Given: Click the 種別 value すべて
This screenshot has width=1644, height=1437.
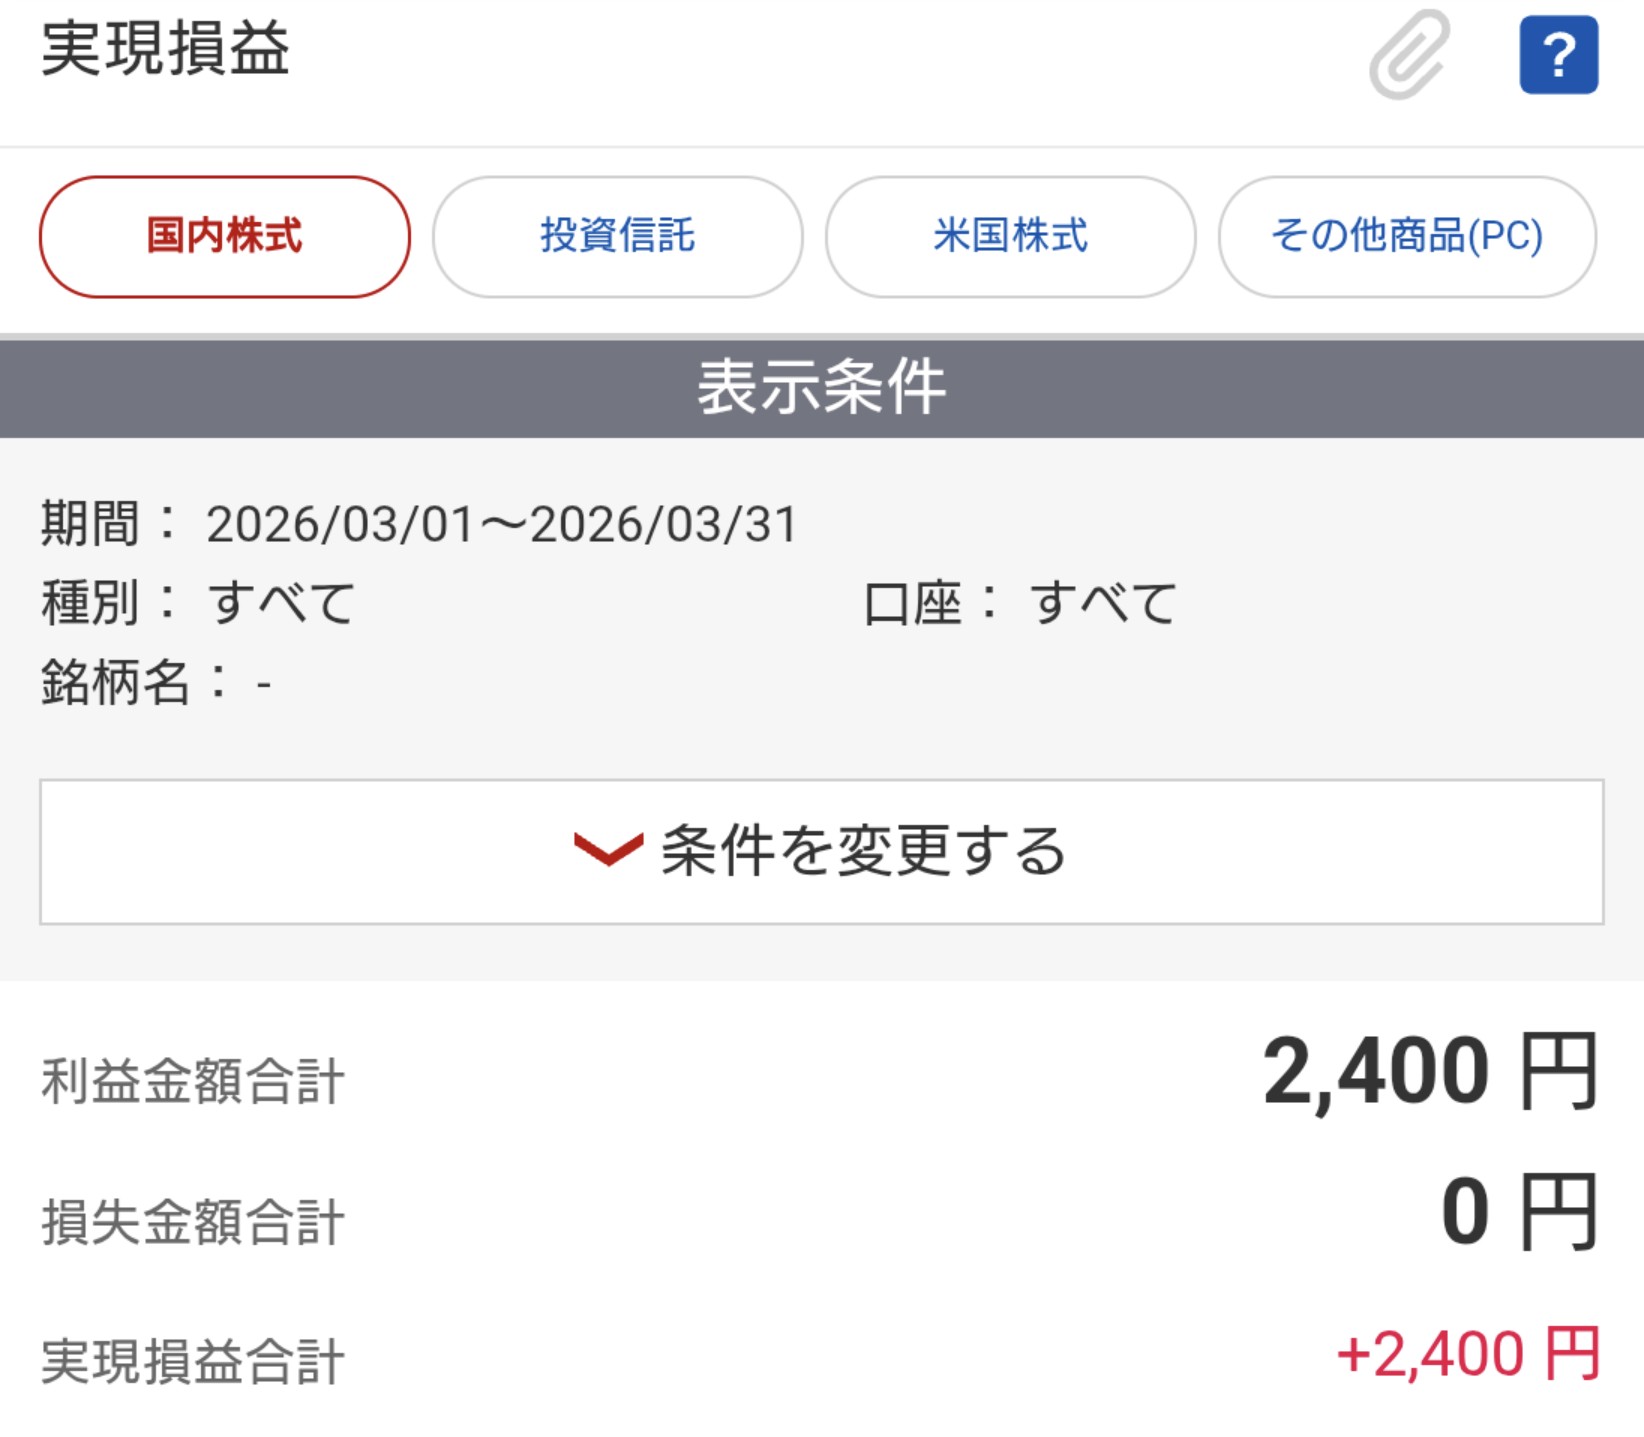Looking at the screenshot, I should coord(281,604).
